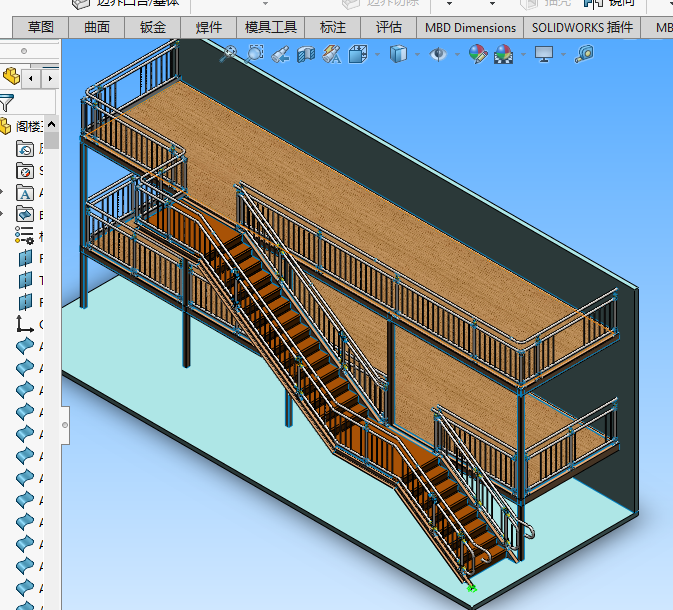Screen dimensions: 673x610
Task: Click the feature tree scroll-up arrow
Action: tap(51, 122)
